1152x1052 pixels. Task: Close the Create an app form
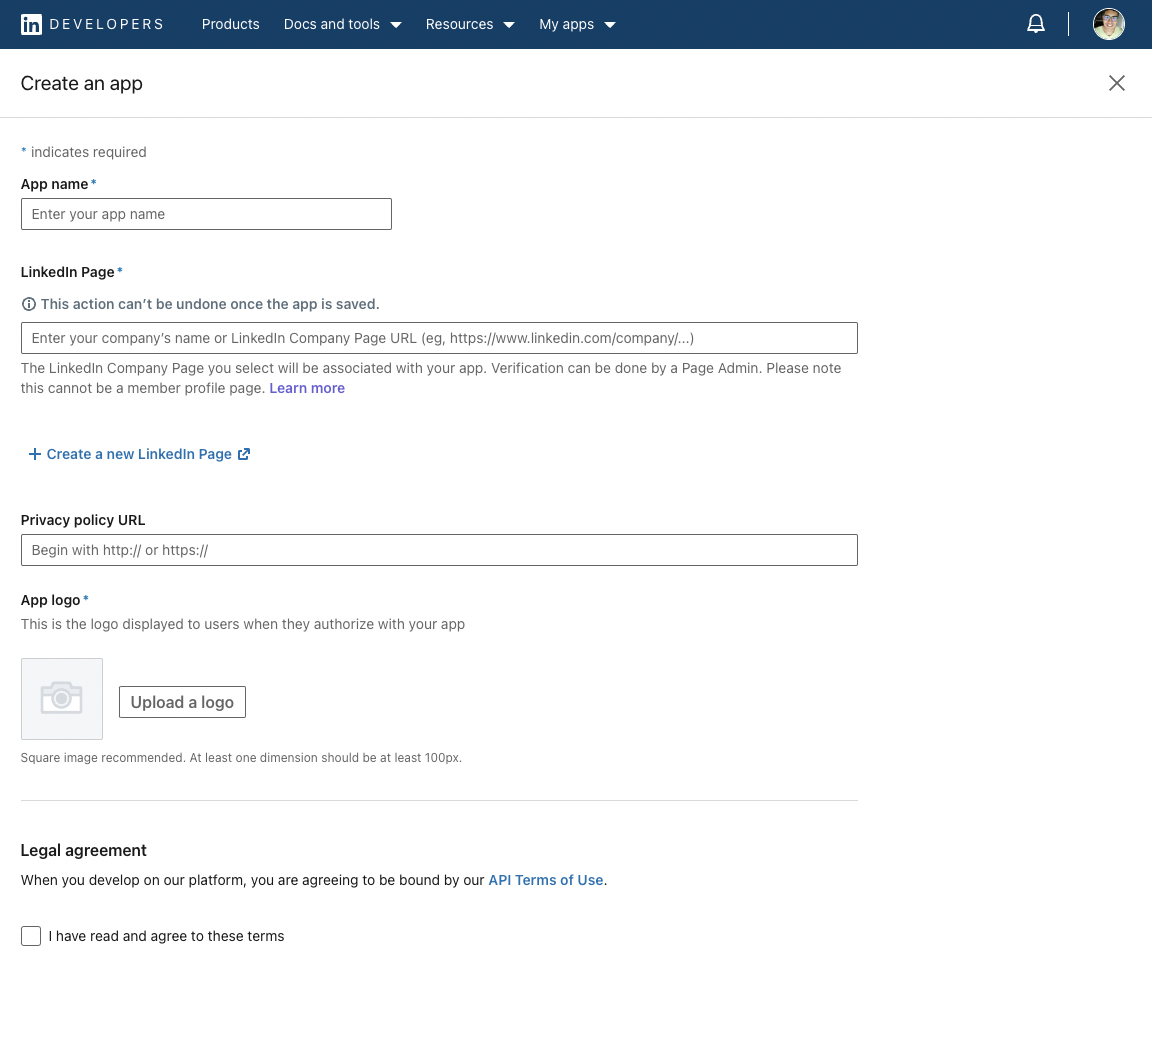1116,83
